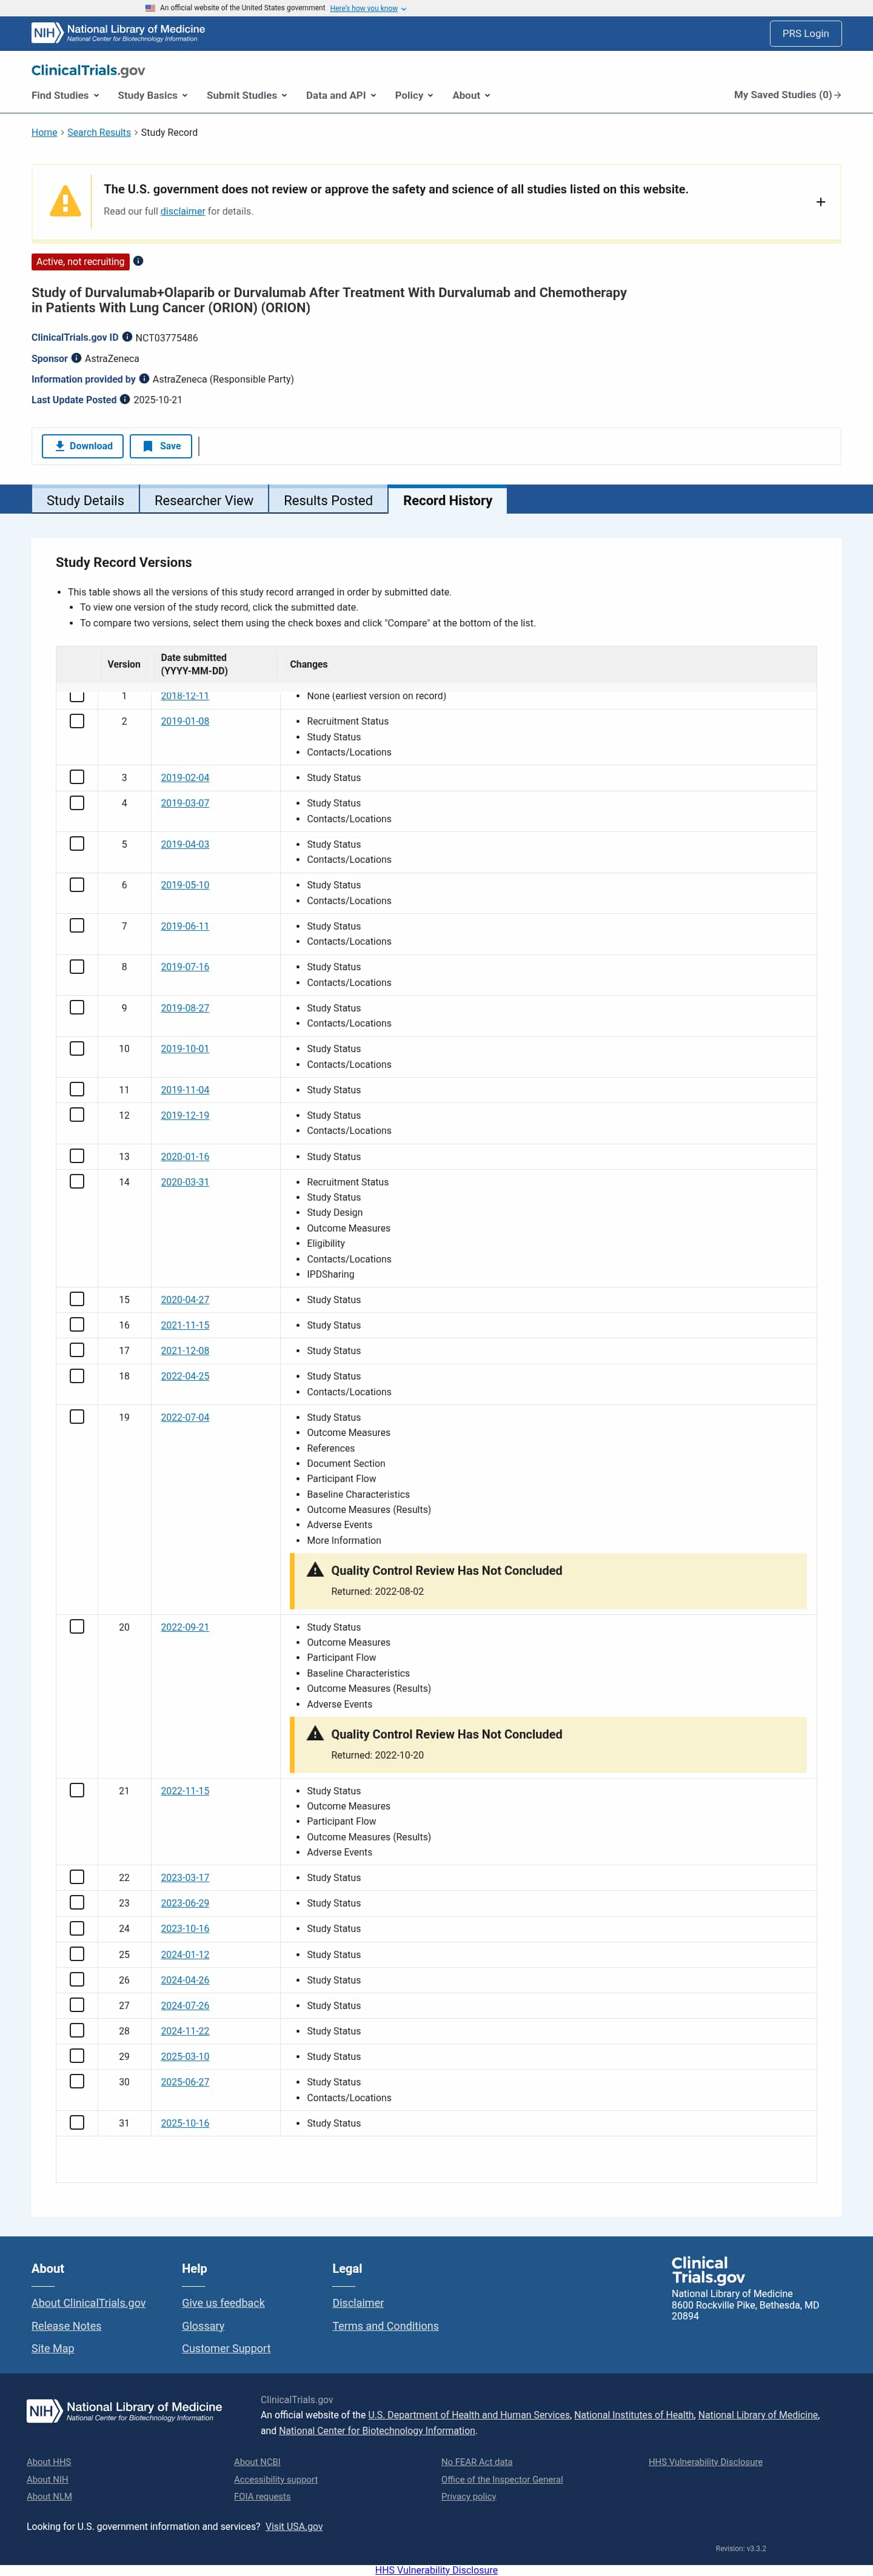
Task: Click the Download button
Action: click(x=83, y=446)
